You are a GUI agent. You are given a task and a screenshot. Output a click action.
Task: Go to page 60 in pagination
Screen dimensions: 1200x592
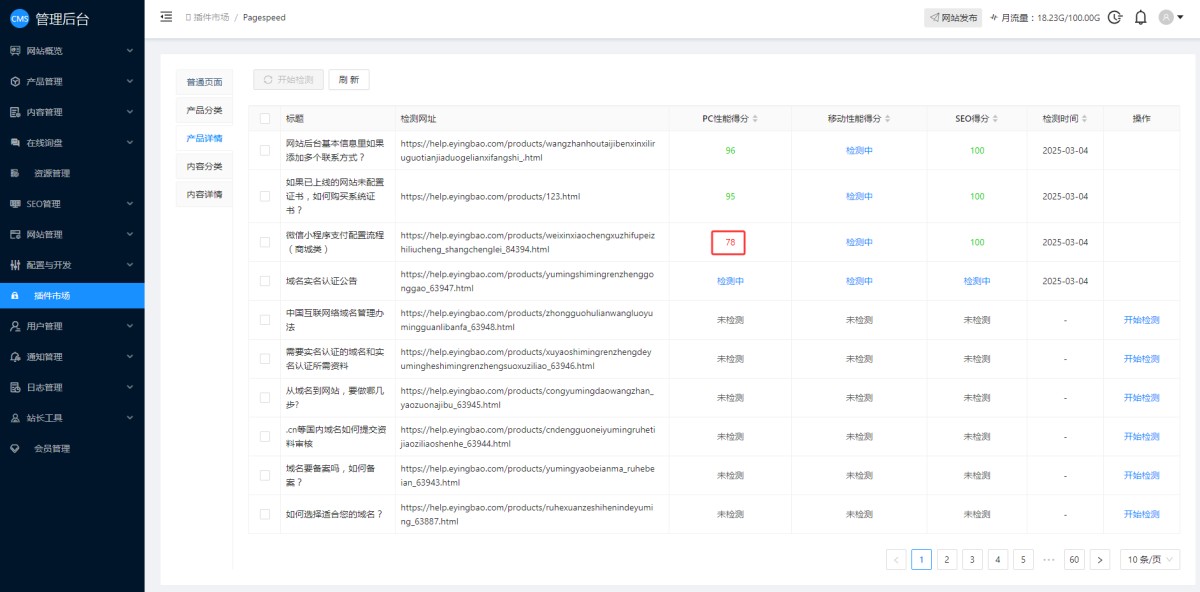(1074, 559)
